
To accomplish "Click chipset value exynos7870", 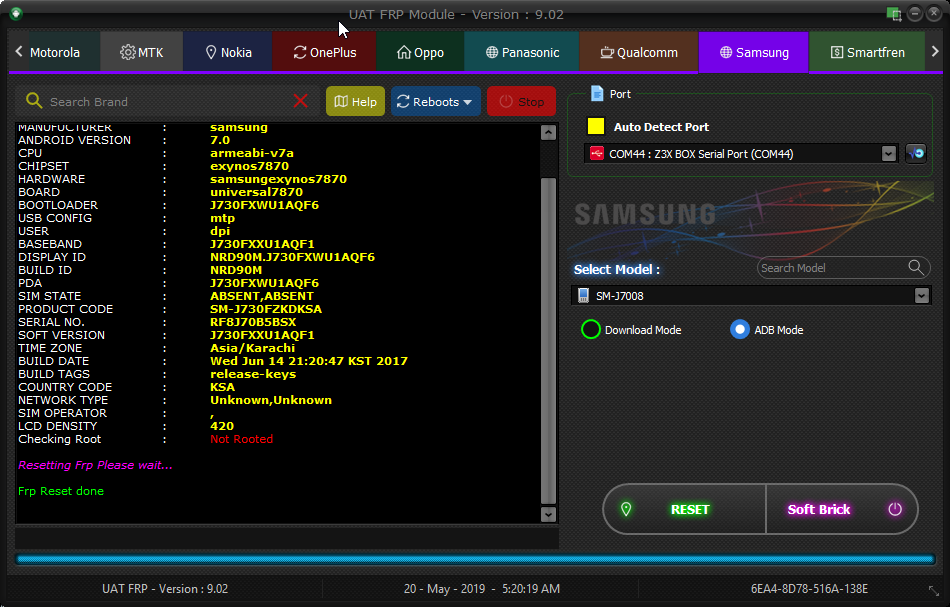I will pos(250,166).
